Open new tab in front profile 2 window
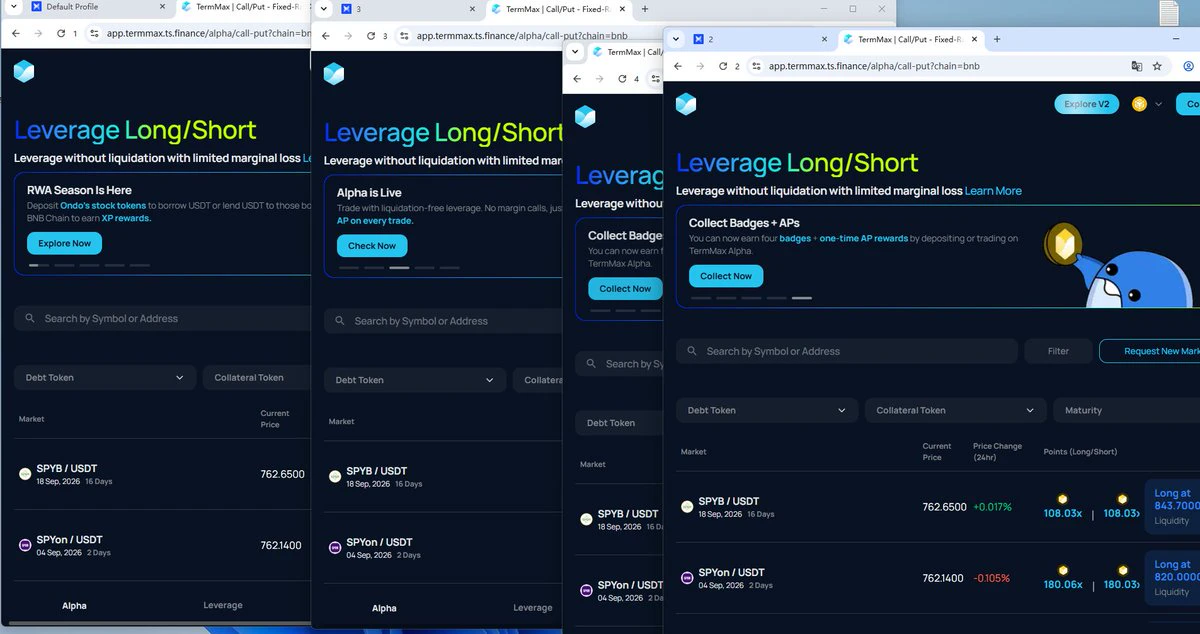 997,39
